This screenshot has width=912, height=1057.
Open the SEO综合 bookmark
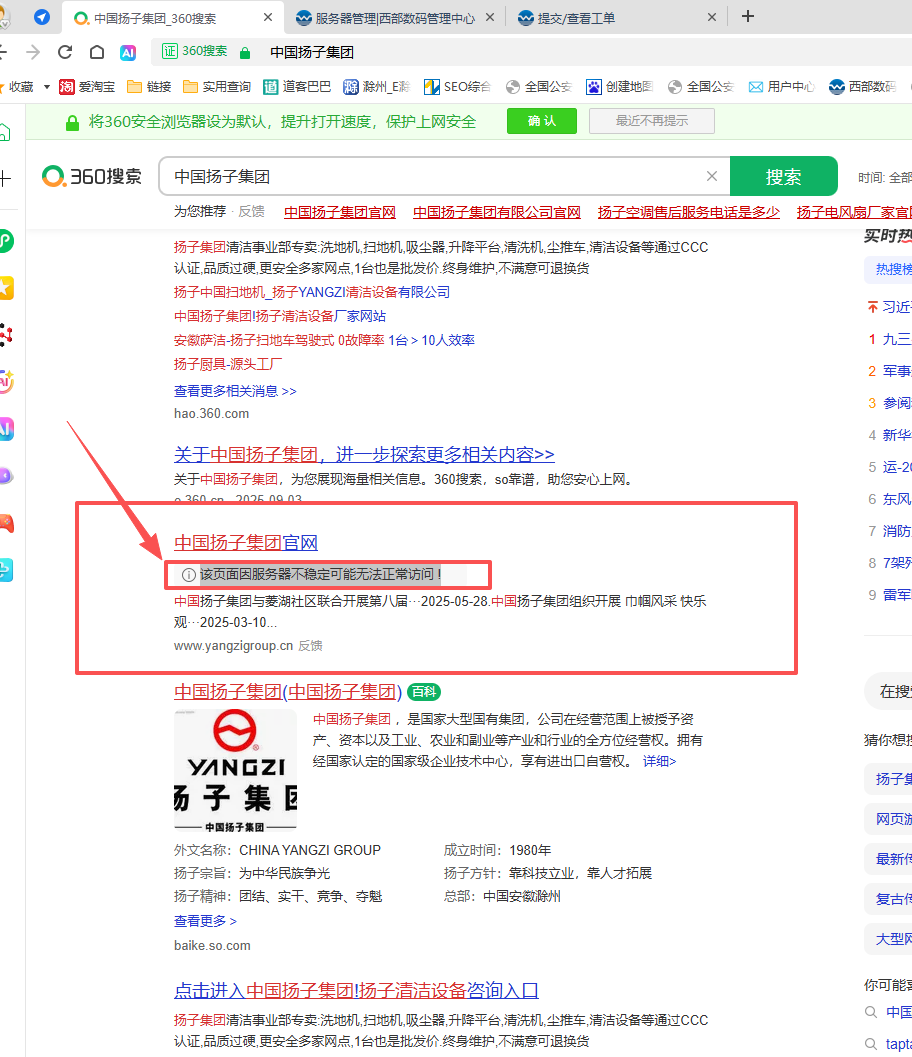457,87
